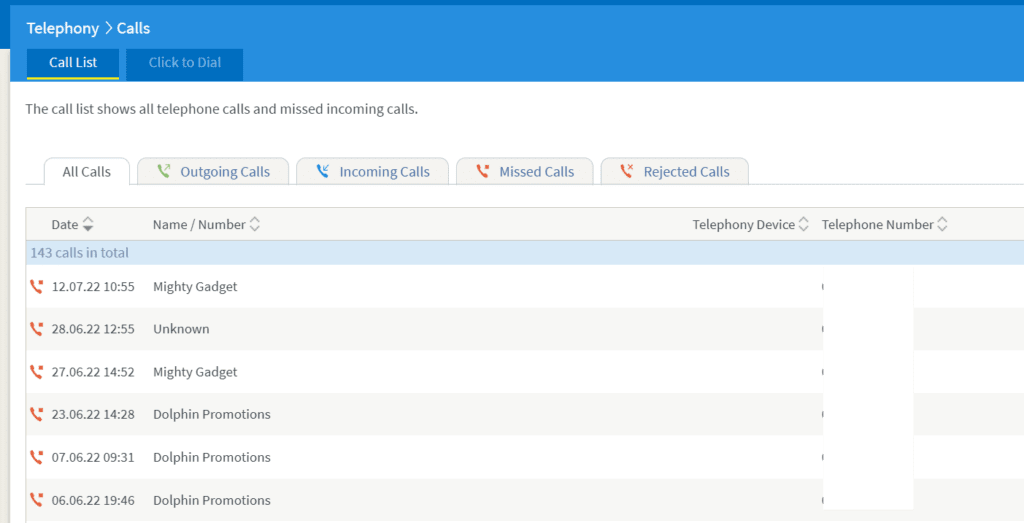Click missed call icon for 12.07.22 10:55
Image resolution: width=1024 pixels, height=523 pixels.
(37, 287)
